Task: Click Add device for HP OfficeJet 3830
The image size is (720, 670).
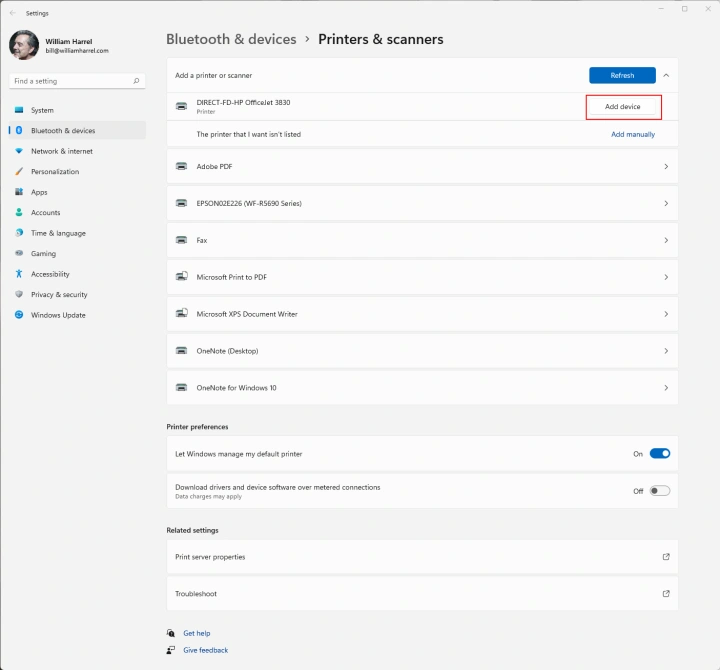Action: [x=622, y=107]
